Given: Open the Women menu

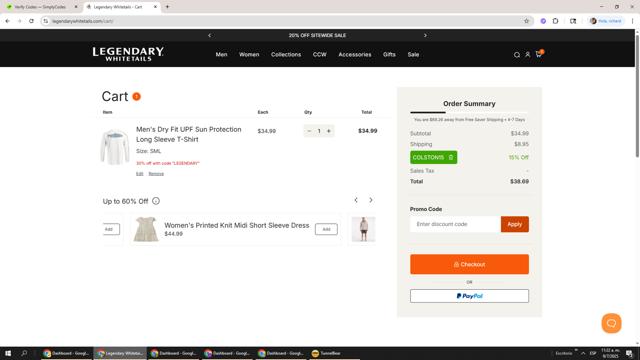Looking at the screenshot, I should pos(249,54).
